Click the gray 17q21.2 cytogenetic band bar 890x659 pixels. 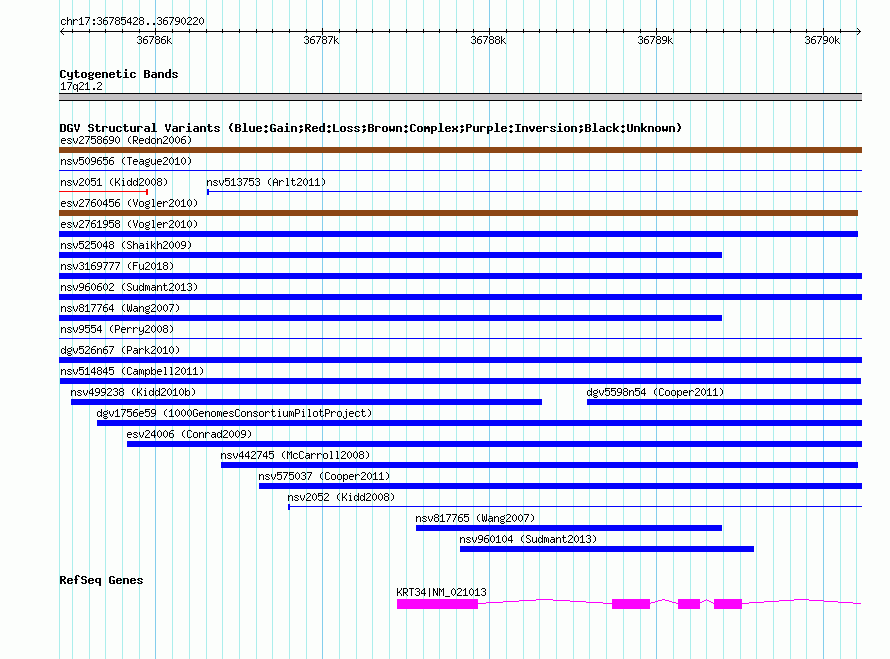coord(460,97)
